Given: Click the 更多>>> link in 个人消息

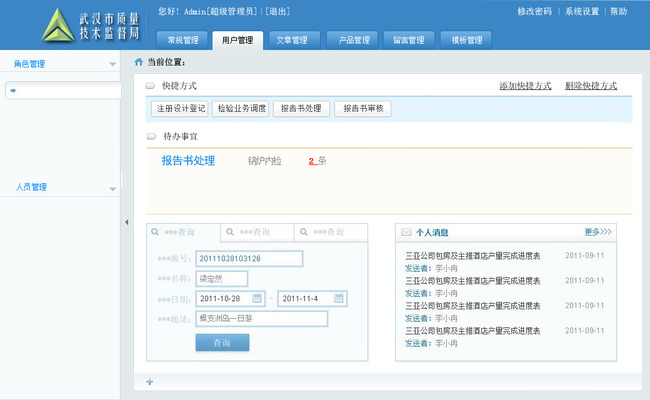Looking at the screenshot, I should [x=598, y=232].
